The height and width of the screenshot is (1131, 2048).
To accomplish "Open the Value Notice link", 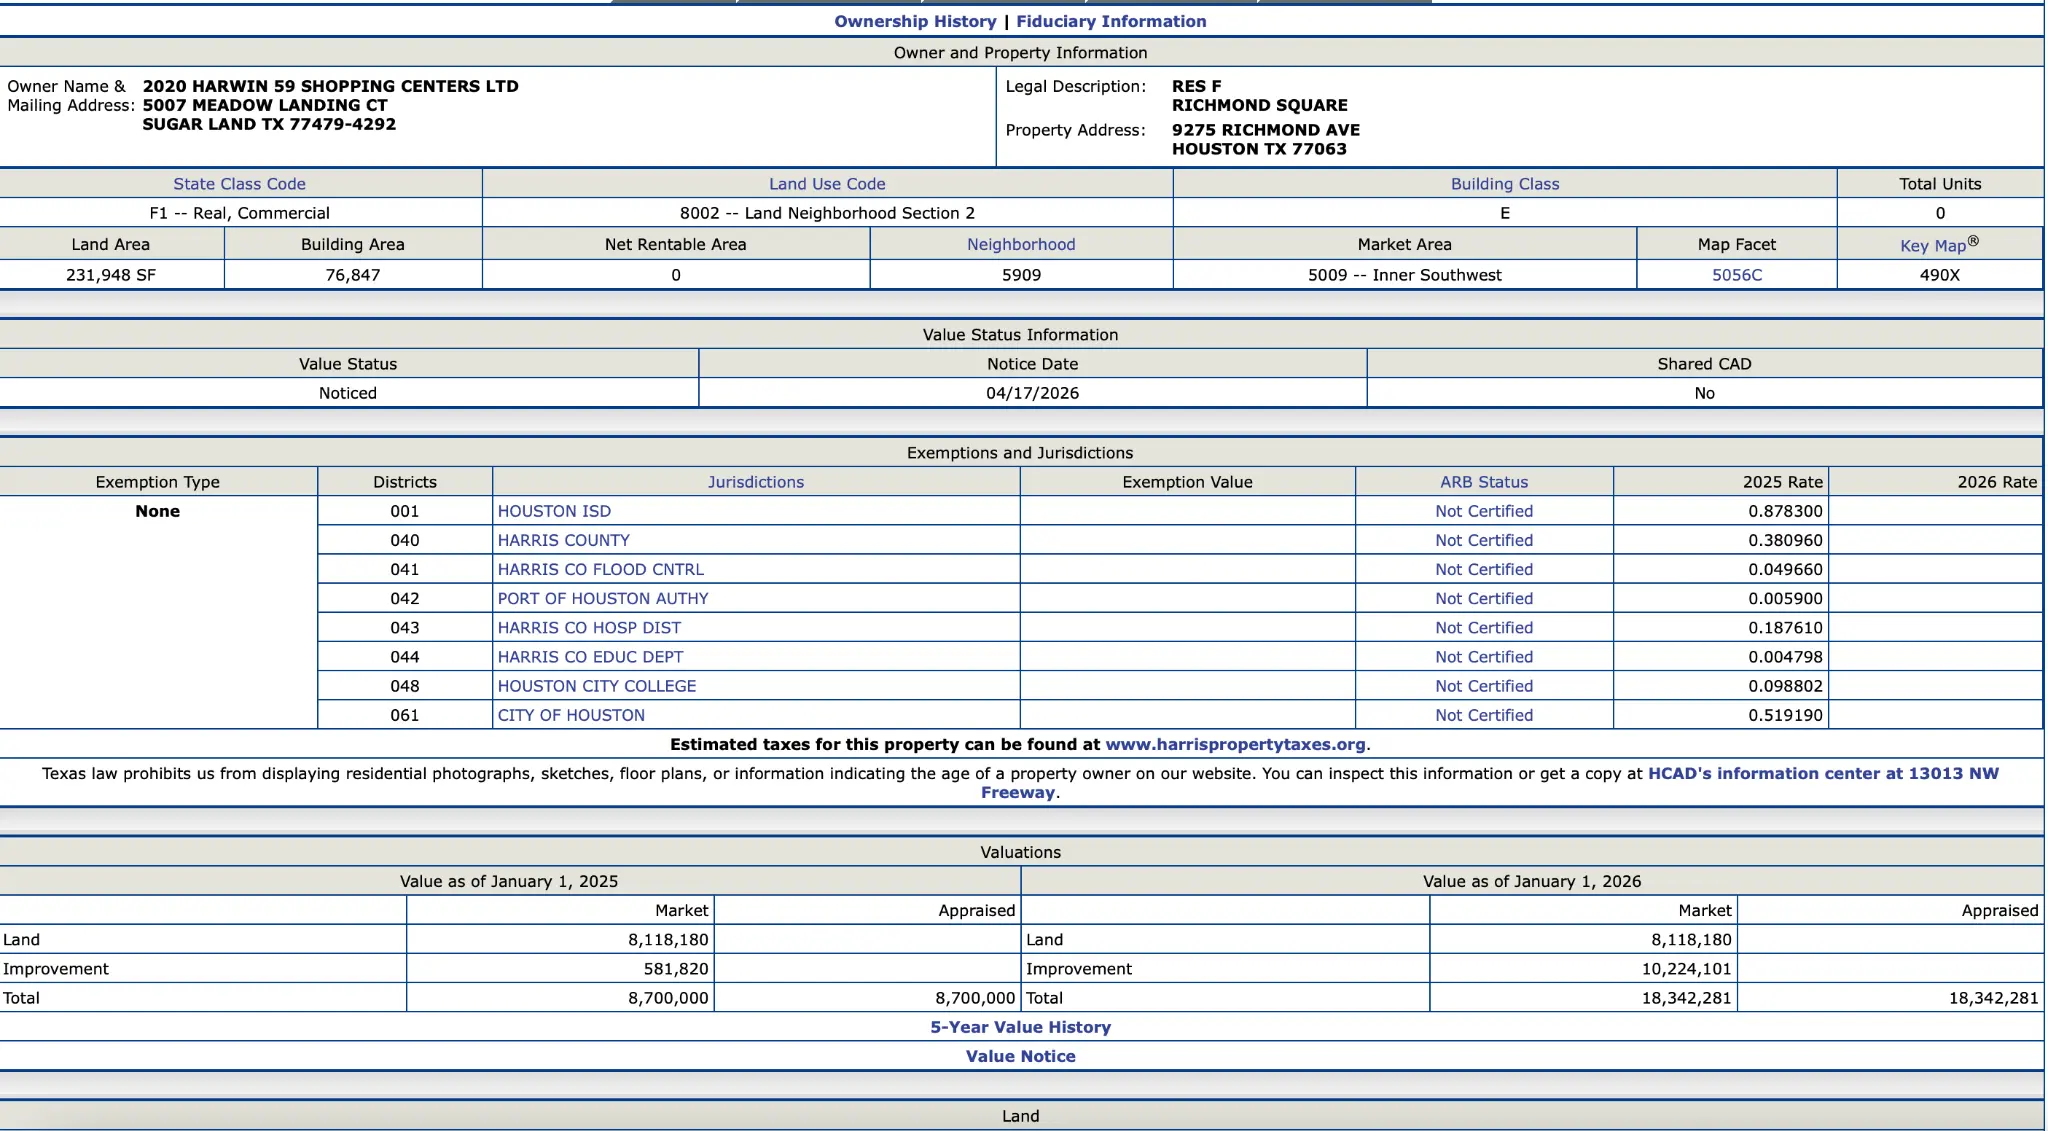I will [1020, 1056].
